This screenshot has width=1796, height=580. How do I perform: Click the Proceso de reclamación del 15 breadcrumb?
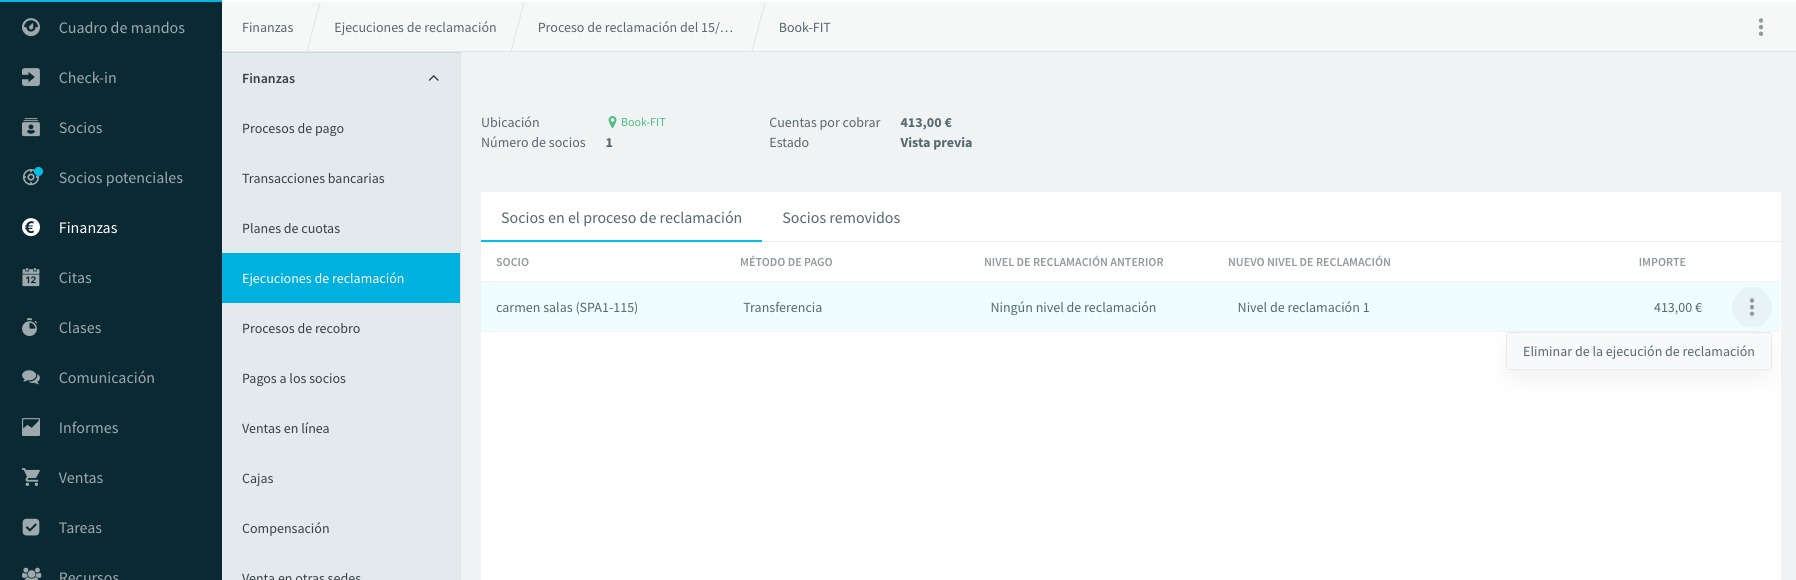click(x=635, y=27)
